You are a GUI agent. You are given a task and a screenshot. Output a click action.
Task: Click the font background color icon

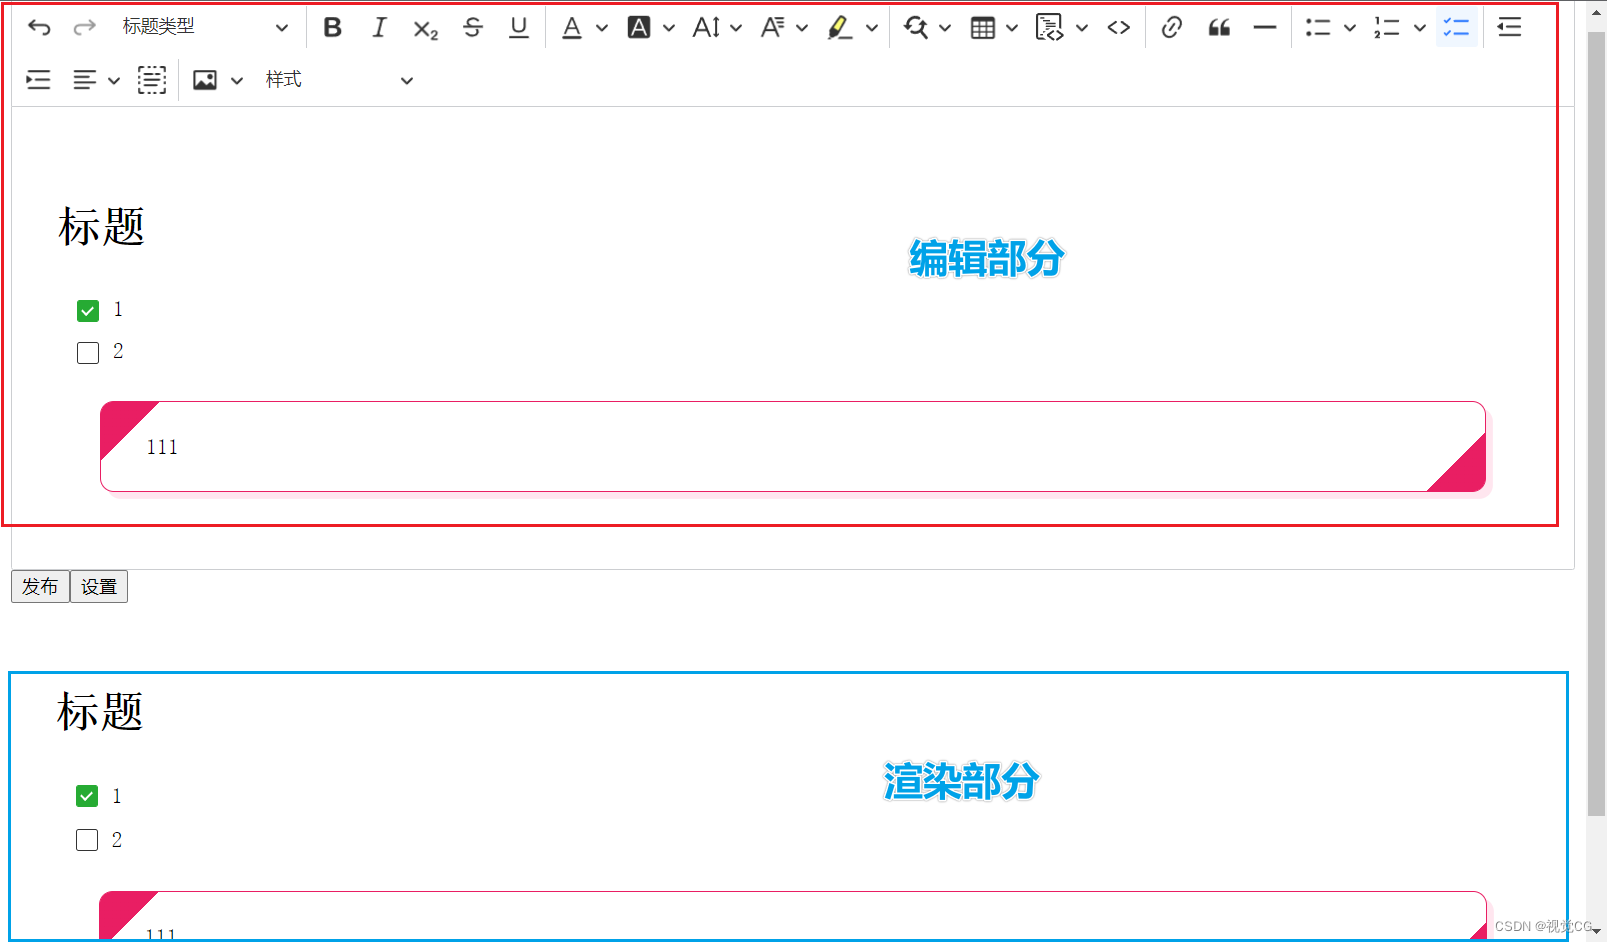point(639,27)
